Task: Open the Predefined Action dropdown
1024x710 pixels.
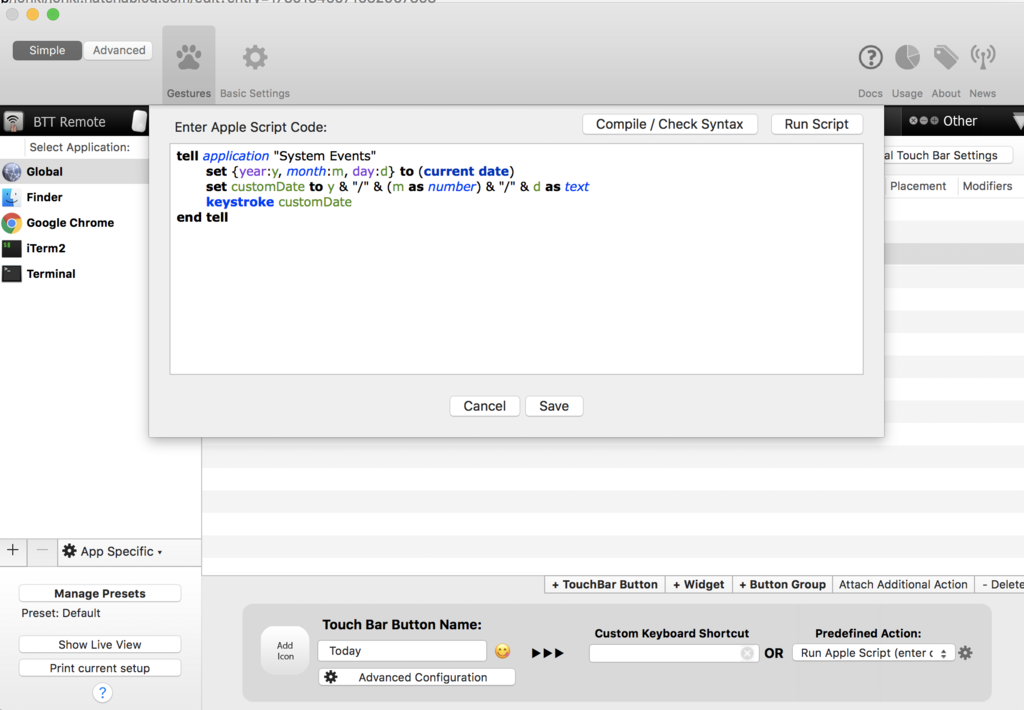Action: pos(873,653)
